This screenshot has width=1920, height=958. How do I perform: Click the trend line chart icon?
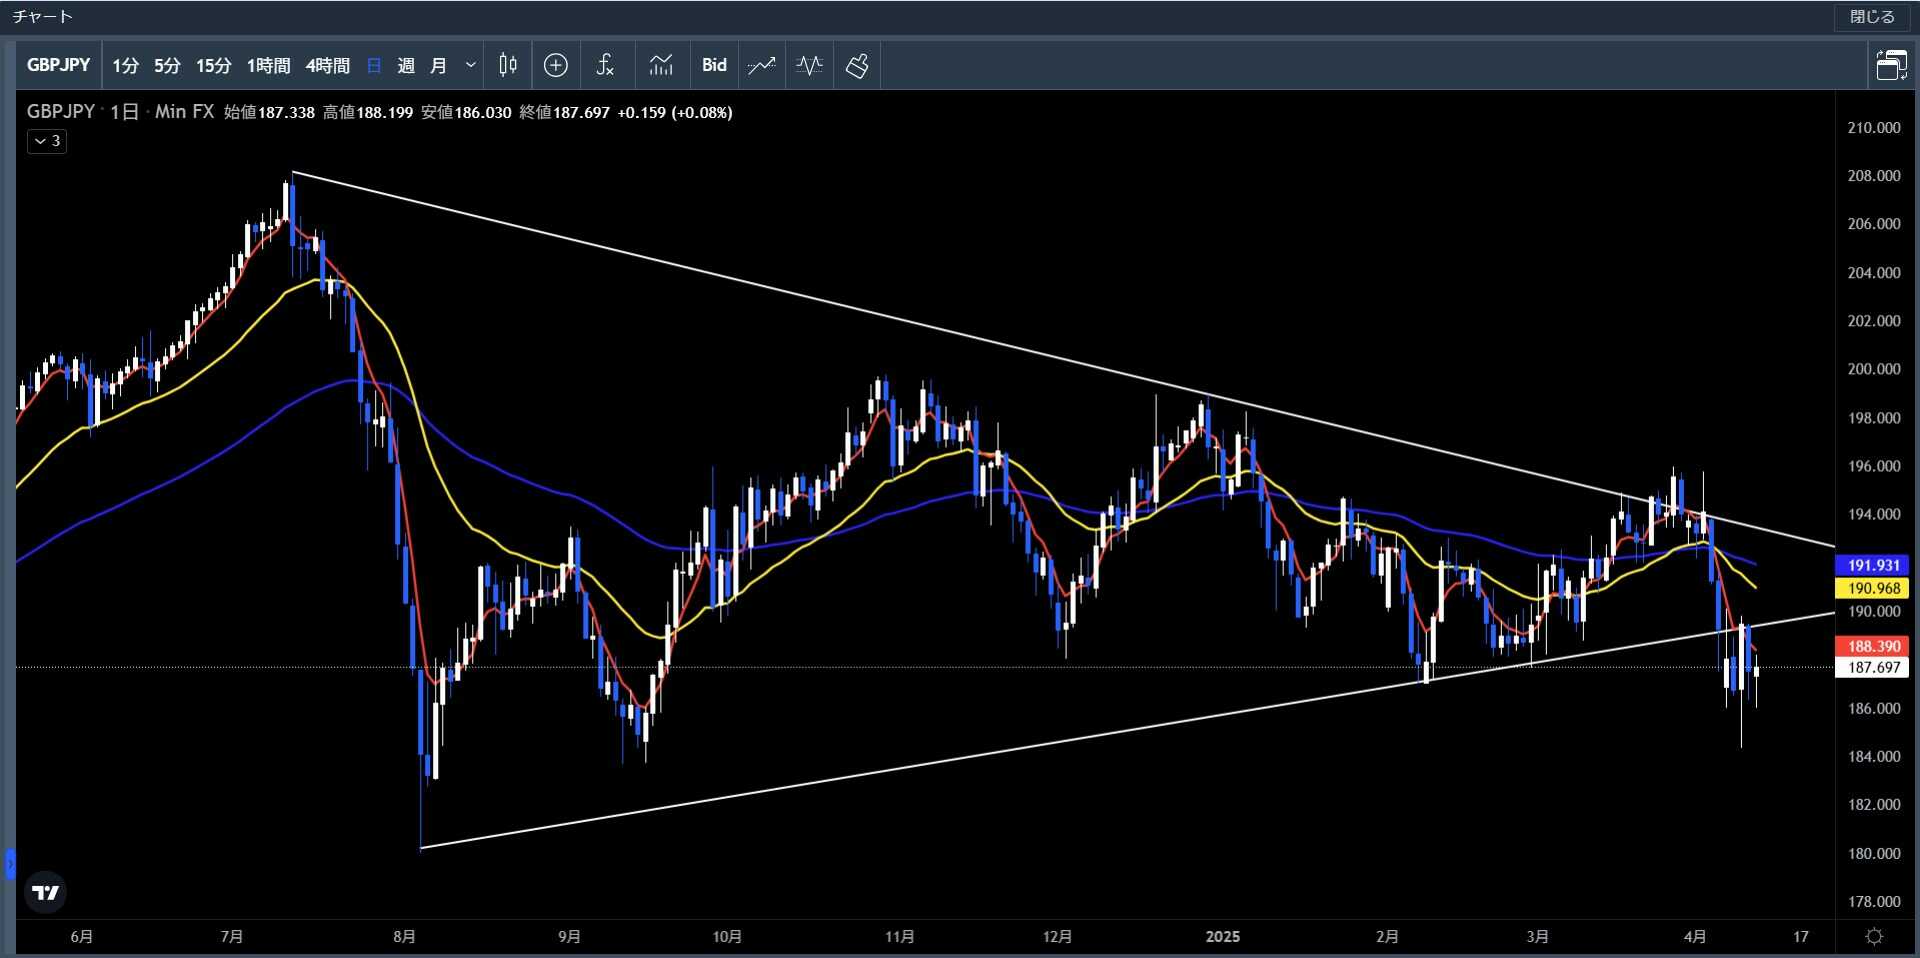[x=762, y=65]
